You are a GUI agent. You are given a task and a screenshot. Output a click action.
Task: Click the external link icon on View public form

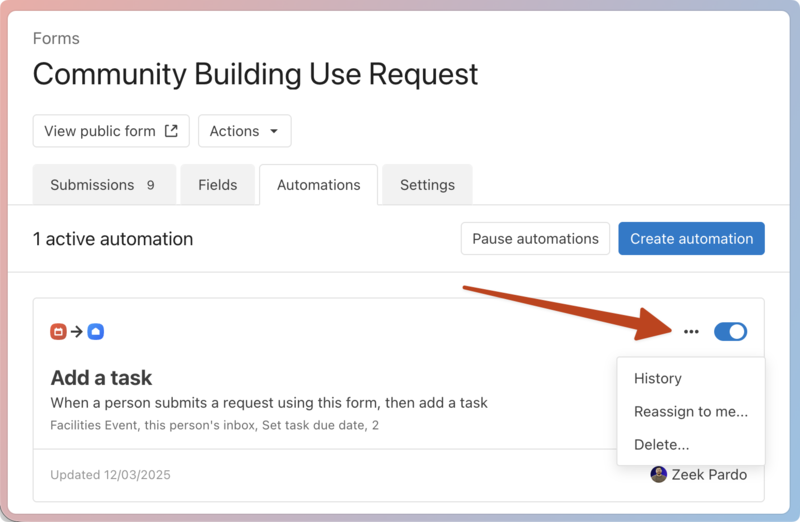click(171, 131)
